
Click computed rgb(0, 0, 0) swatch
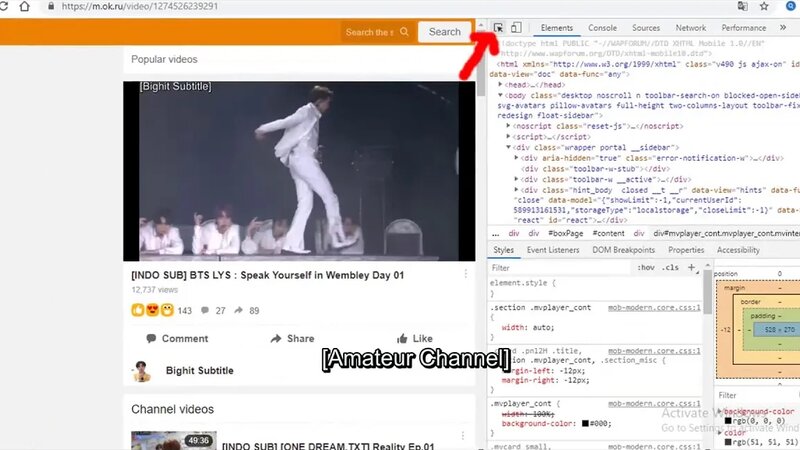click(x=728, y=421)
